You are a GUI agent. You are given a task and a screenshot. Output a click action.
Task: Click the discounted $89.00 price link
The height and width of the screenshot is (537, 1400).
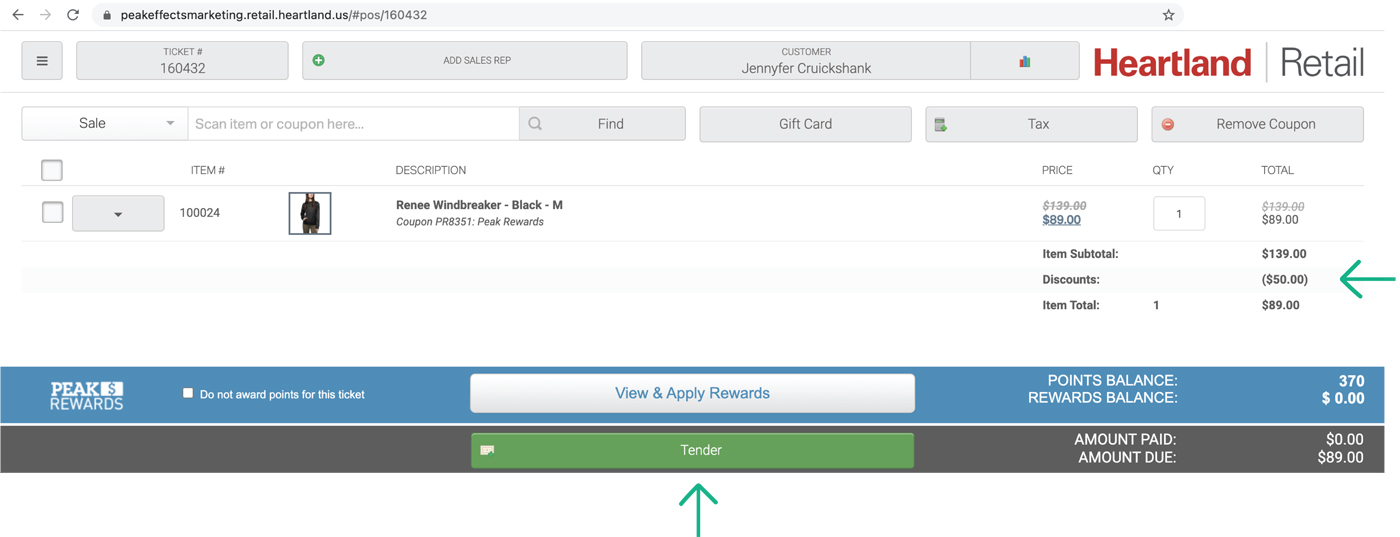pos(1061,220)
